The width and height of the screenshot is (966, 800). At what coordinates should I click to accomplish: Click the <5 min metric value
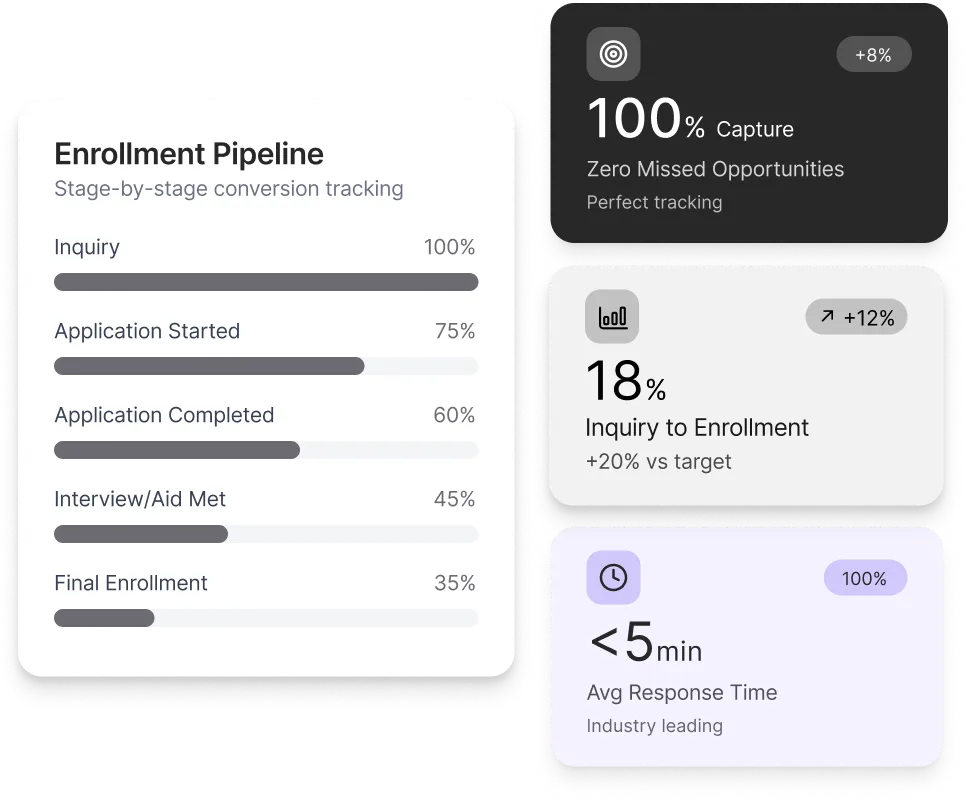coord(646,645)
